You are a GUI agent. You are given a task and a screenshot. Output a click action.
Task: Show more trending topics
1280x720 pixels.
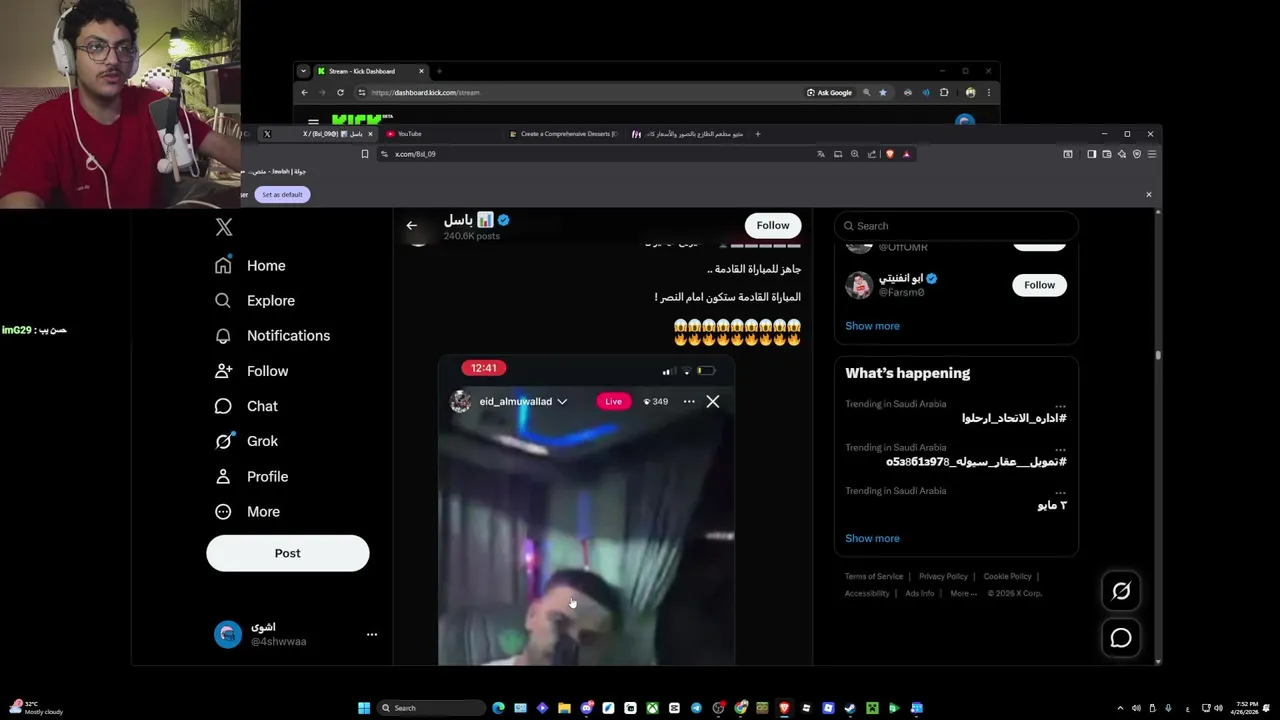tap(872, 538)
